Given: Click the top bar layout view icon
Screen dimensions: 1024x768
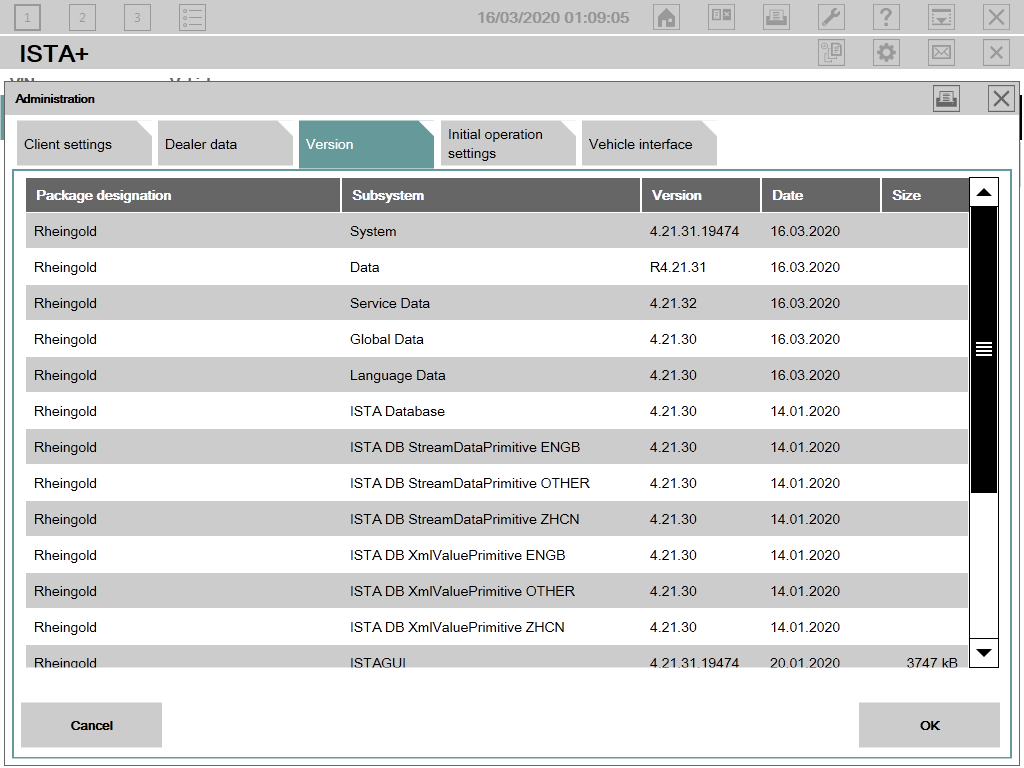Looking at the screenshot, I should tap(721, 17).
